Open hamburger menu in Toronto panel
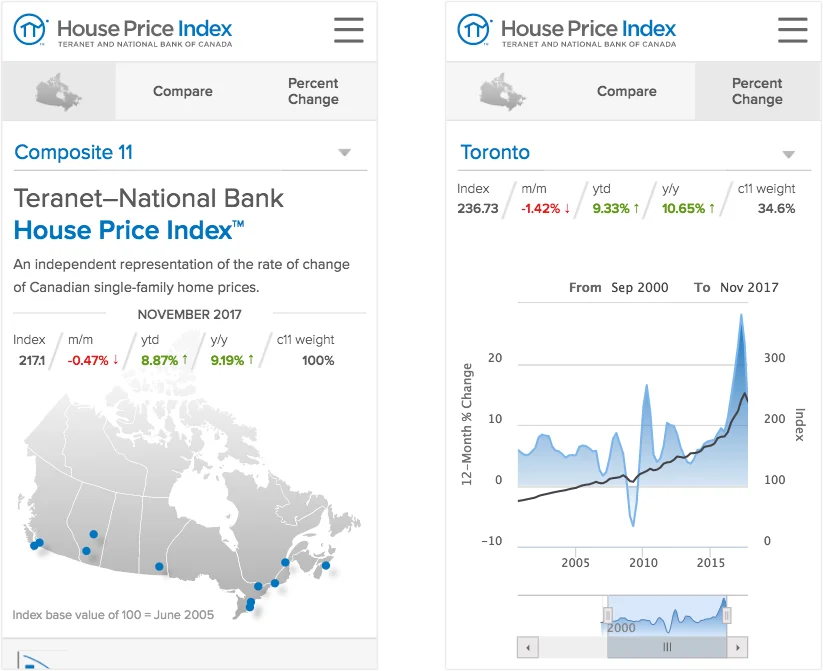The height and width of the screenshot is (671, 823). pyautogui.click(x=792, y=30)
